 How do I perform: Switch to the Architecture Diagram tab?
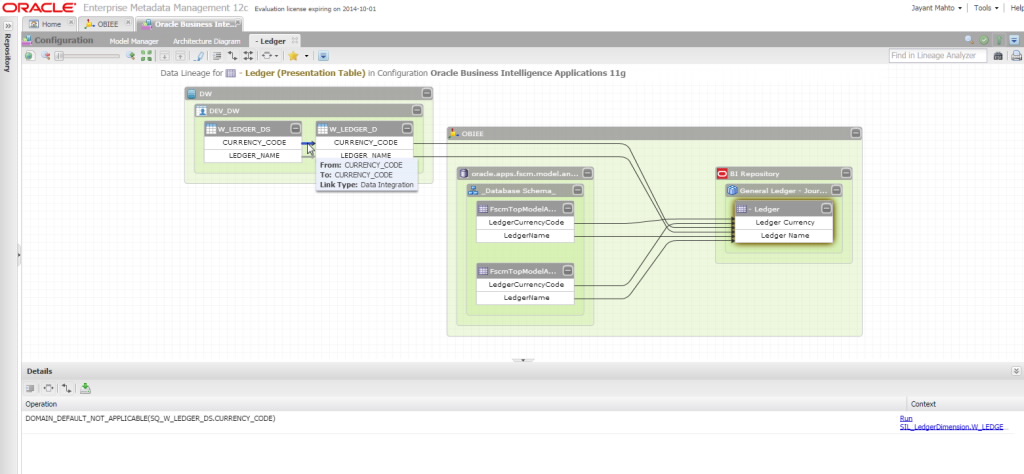207,41
